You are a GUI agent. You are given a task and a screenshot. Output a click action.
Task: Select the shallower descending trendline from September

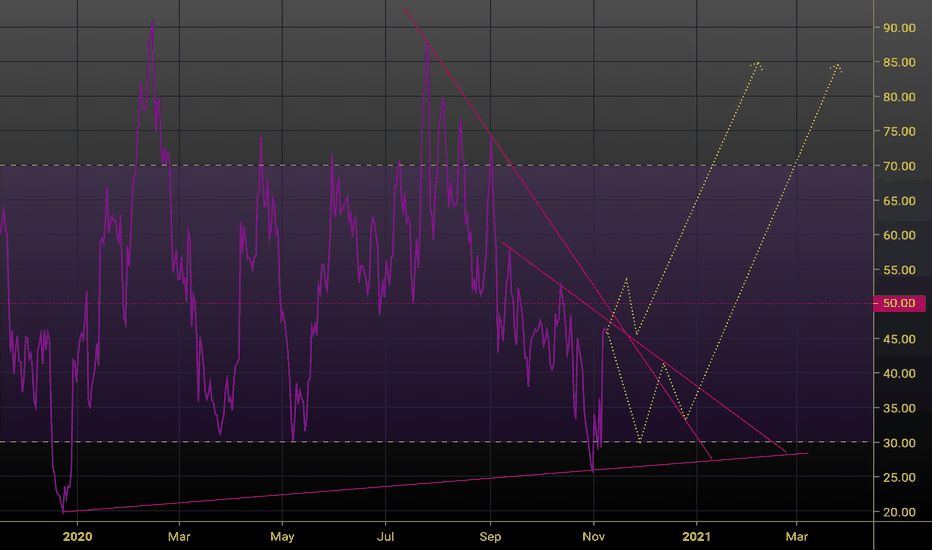click(x=645, y=348)
